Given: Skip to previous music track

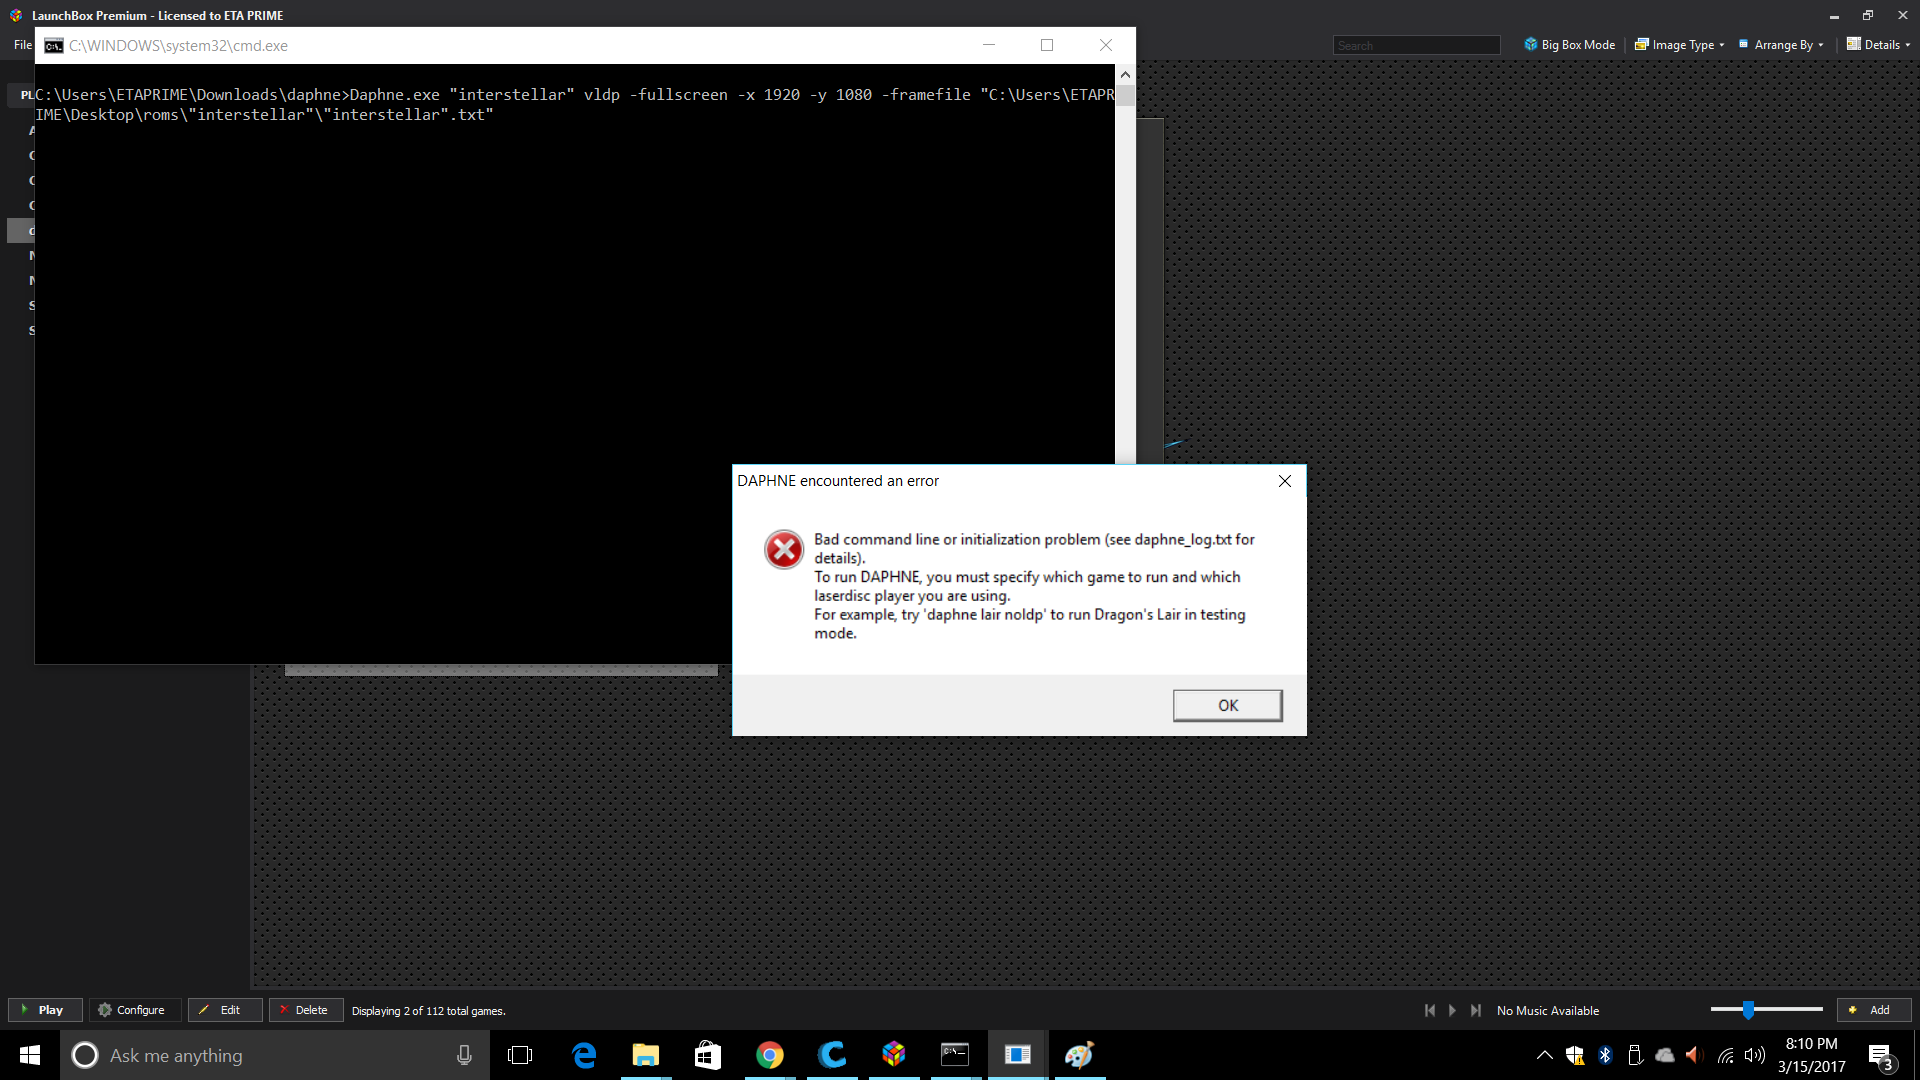Looking at the screenshot, I should 1430,1010.
